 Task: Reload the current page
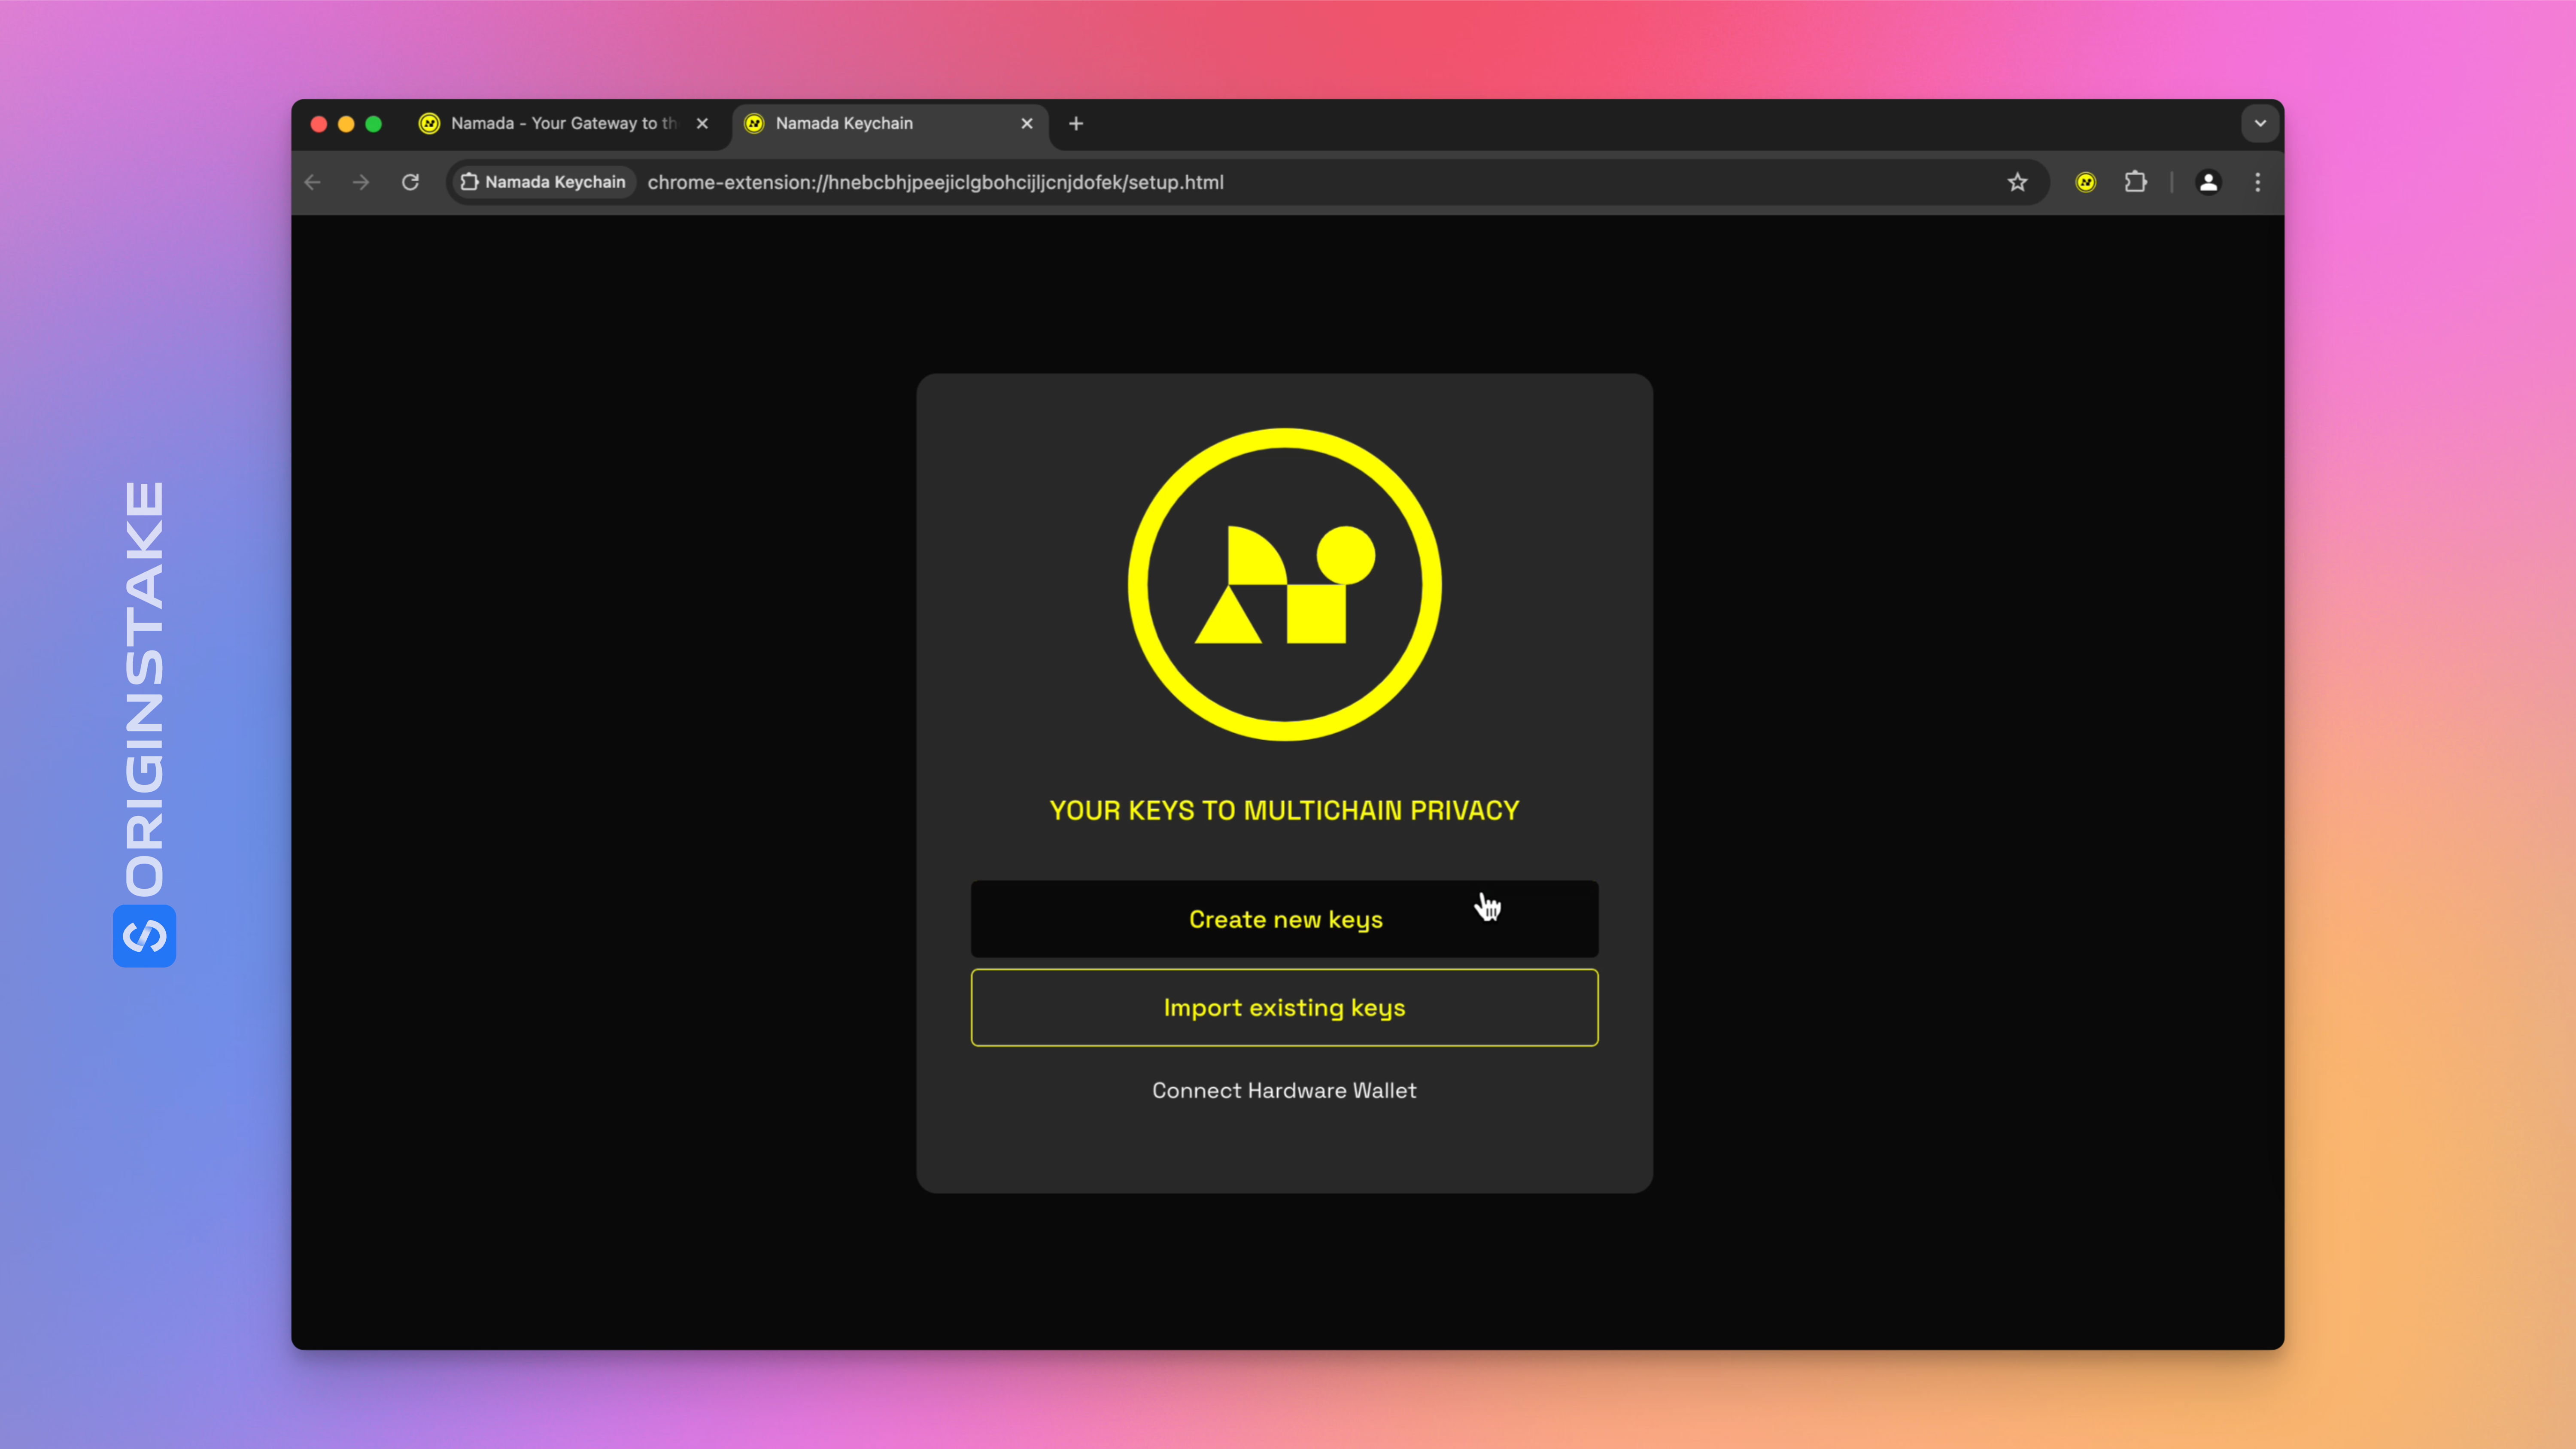click(410, 182)
